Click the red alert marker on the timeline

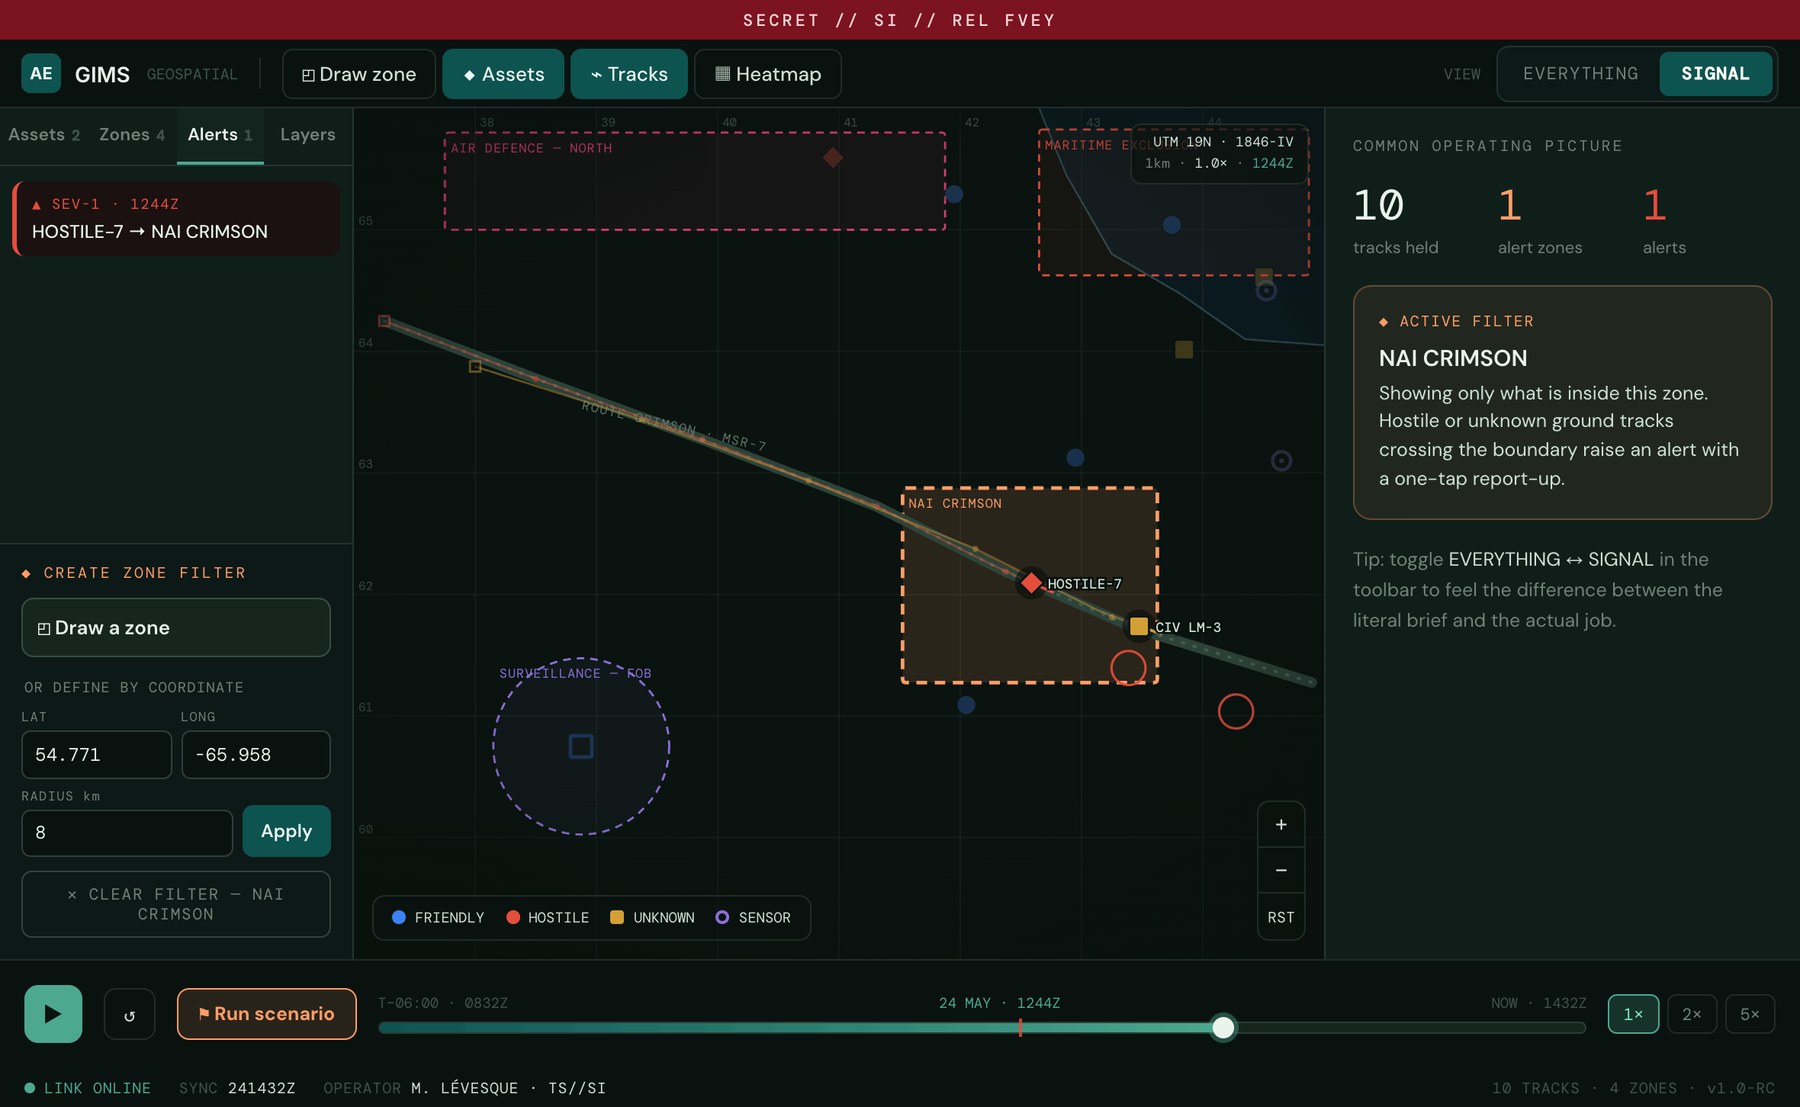click(1020, 1028)
